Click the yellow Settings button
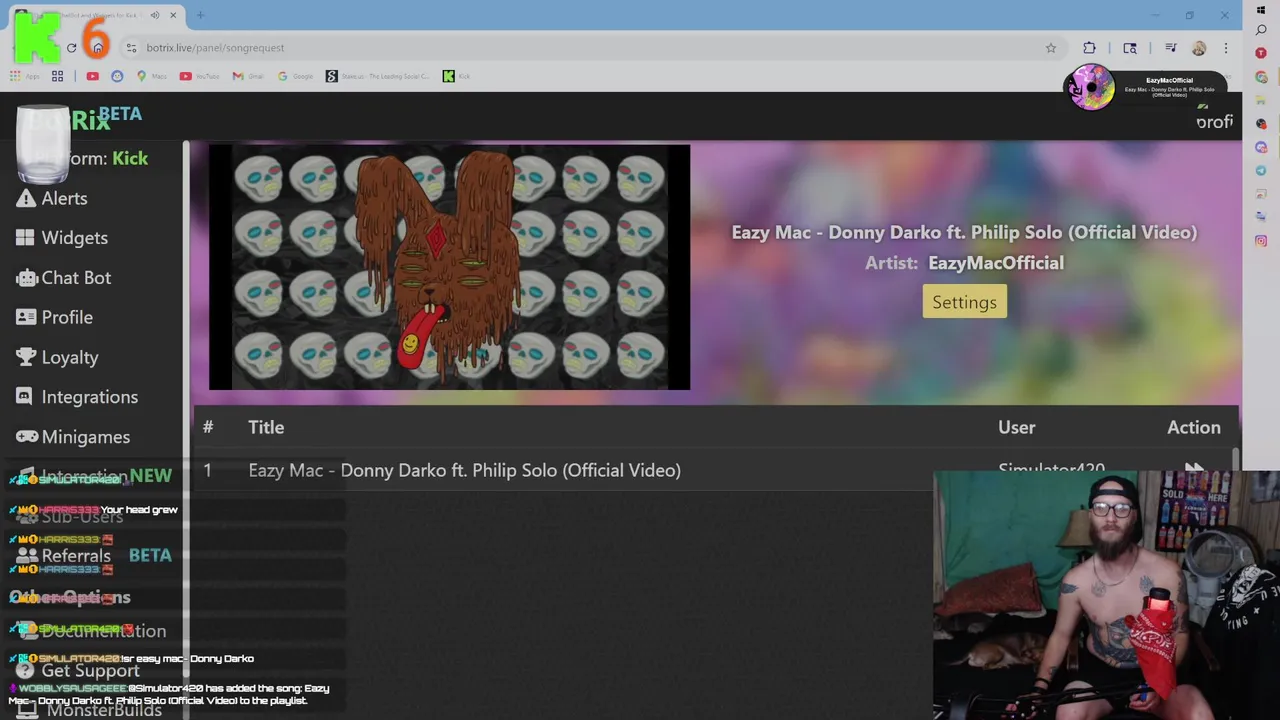Viewport: 1280px width, 720px height. coord(964,302)
